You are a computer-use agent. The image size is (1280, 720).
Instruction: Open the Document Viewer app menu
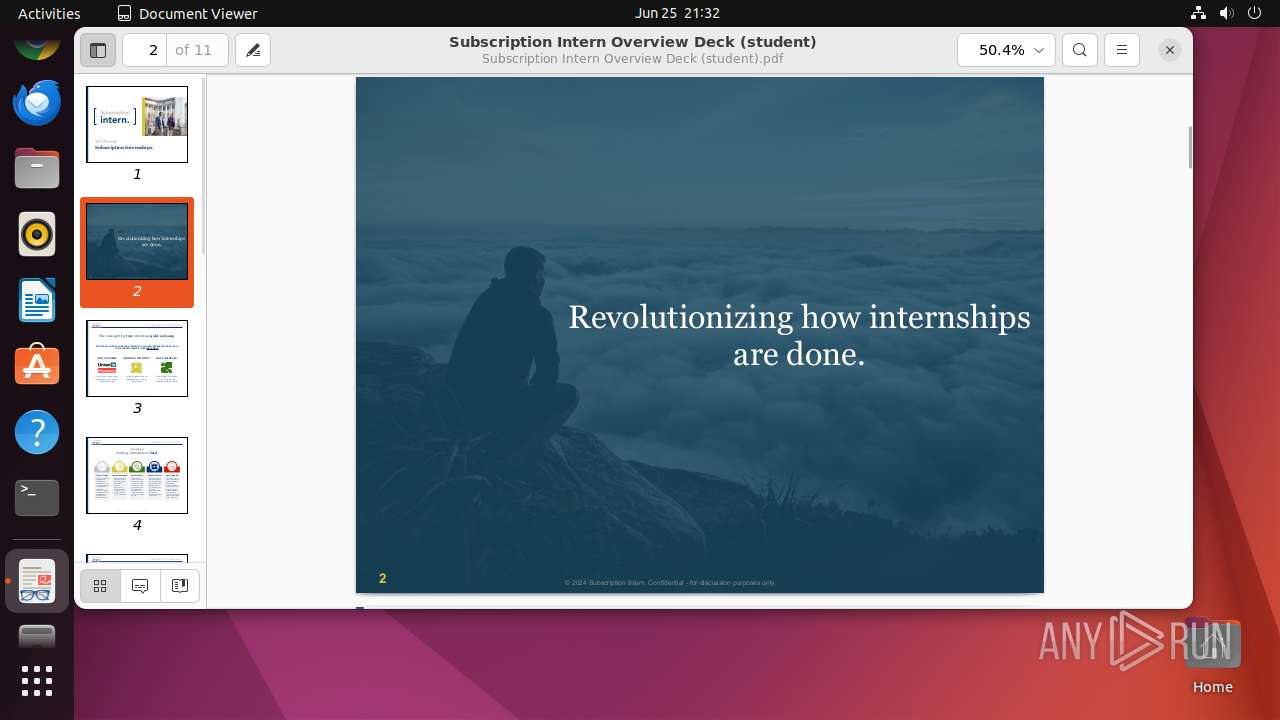click(x=188, y=13)
